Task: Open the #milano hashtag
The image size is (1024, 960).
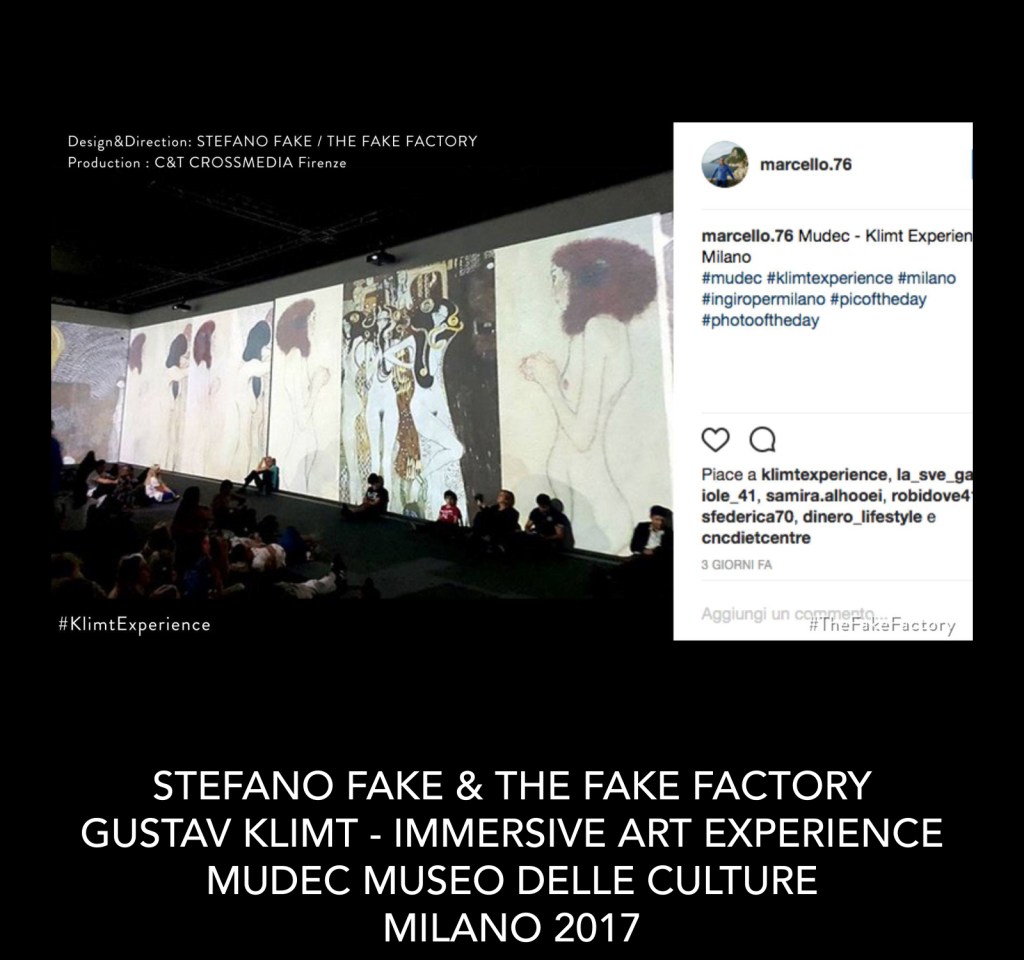Action: (x=927, y=278)
